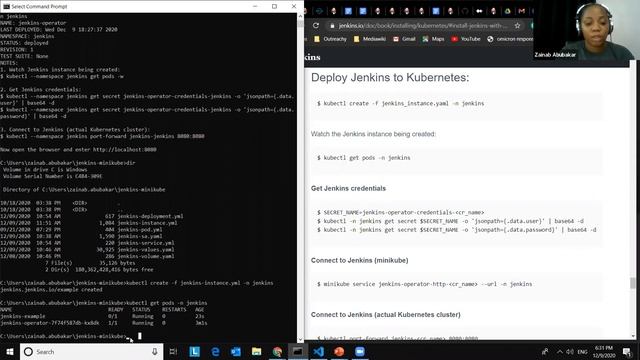Click the 'minikube service jenkins-operator-http' command

point(424,284)
